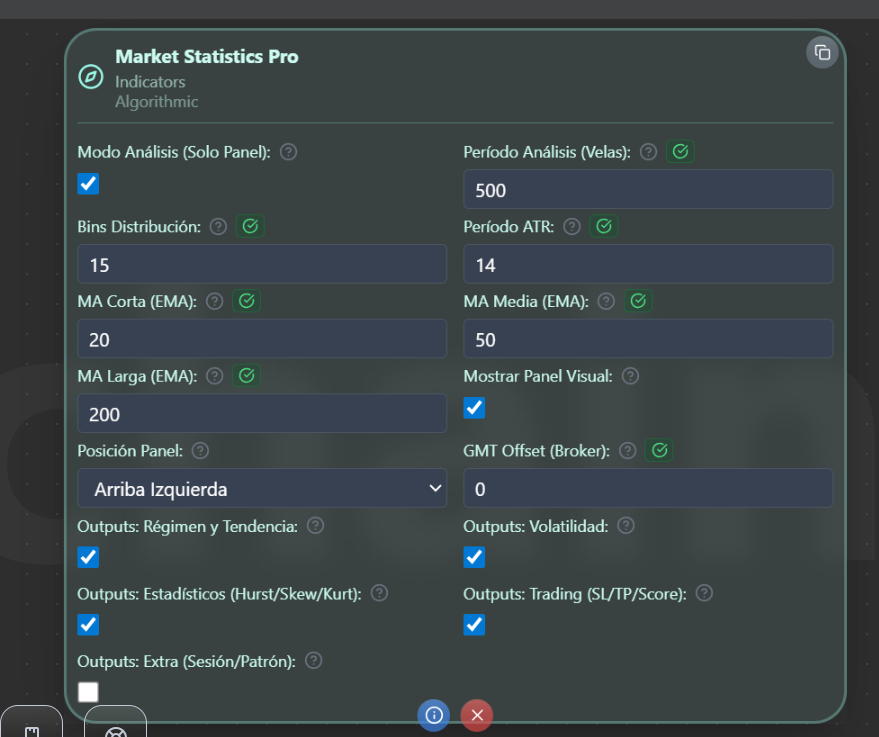Click the green check icon beside Período Análisis
This screenshot has height=737, width=879.
click(681, 152)
